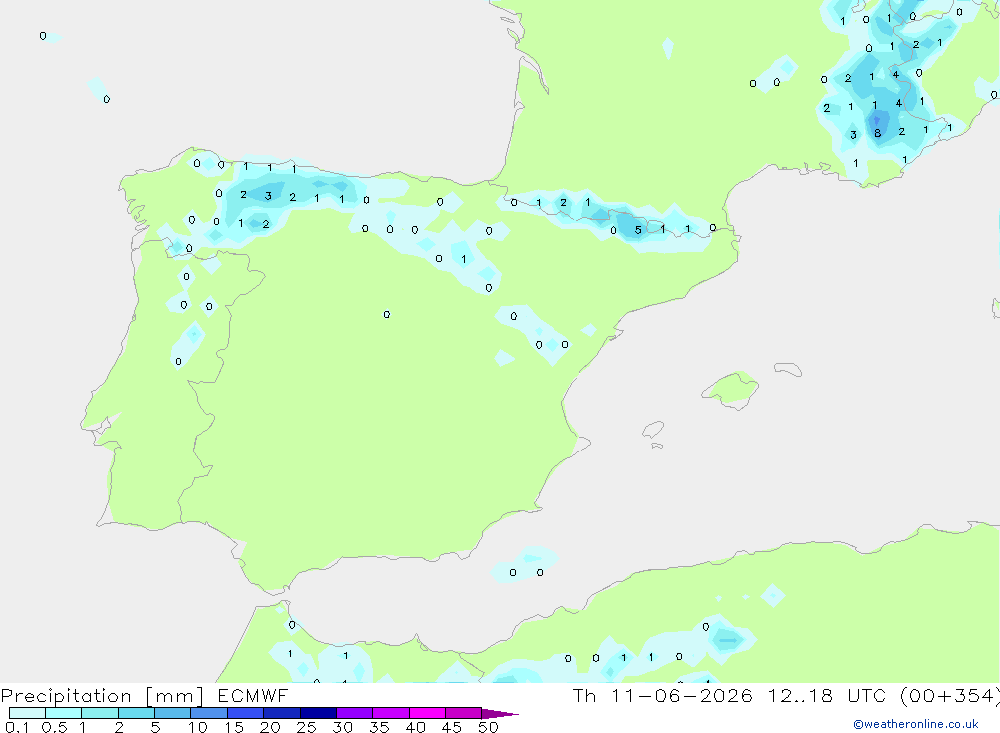Click the 'Precipitation' title word
The width and height of the screenshot is (1000, 733).
tap(66, 696)
